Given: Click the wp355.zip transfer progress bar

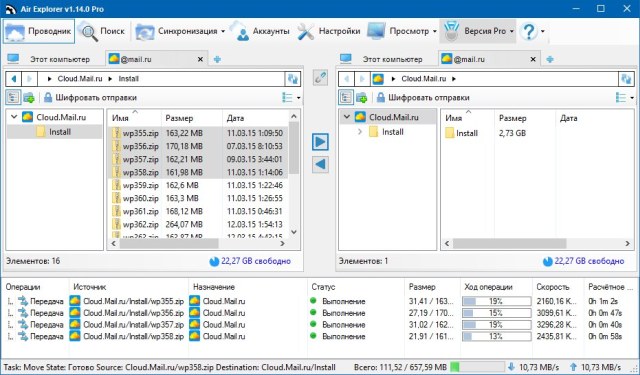Looking at the screenshot, I should 496,302.
